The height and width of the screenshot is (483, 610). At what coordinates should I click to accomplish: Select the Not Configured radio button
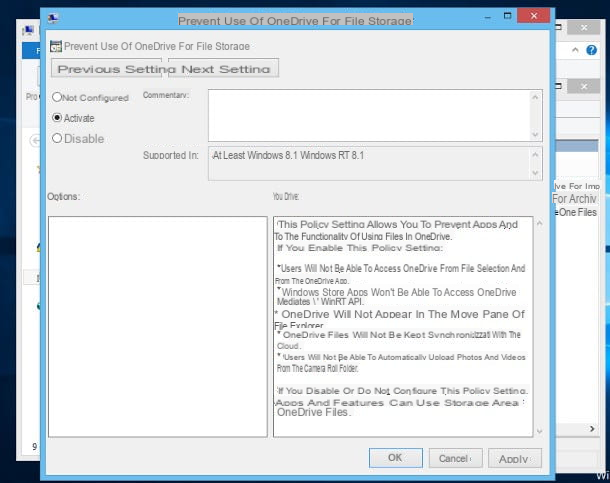[57, 97]
